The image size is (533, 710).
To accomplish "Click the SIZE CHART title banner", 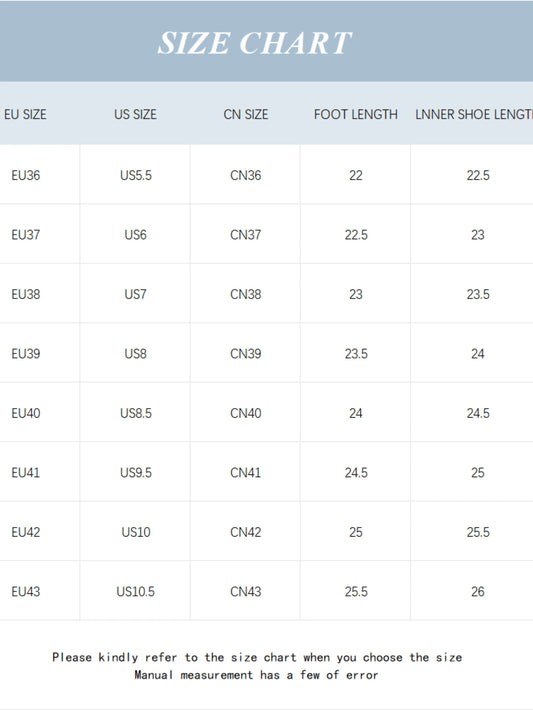I will tap(266, 41).
